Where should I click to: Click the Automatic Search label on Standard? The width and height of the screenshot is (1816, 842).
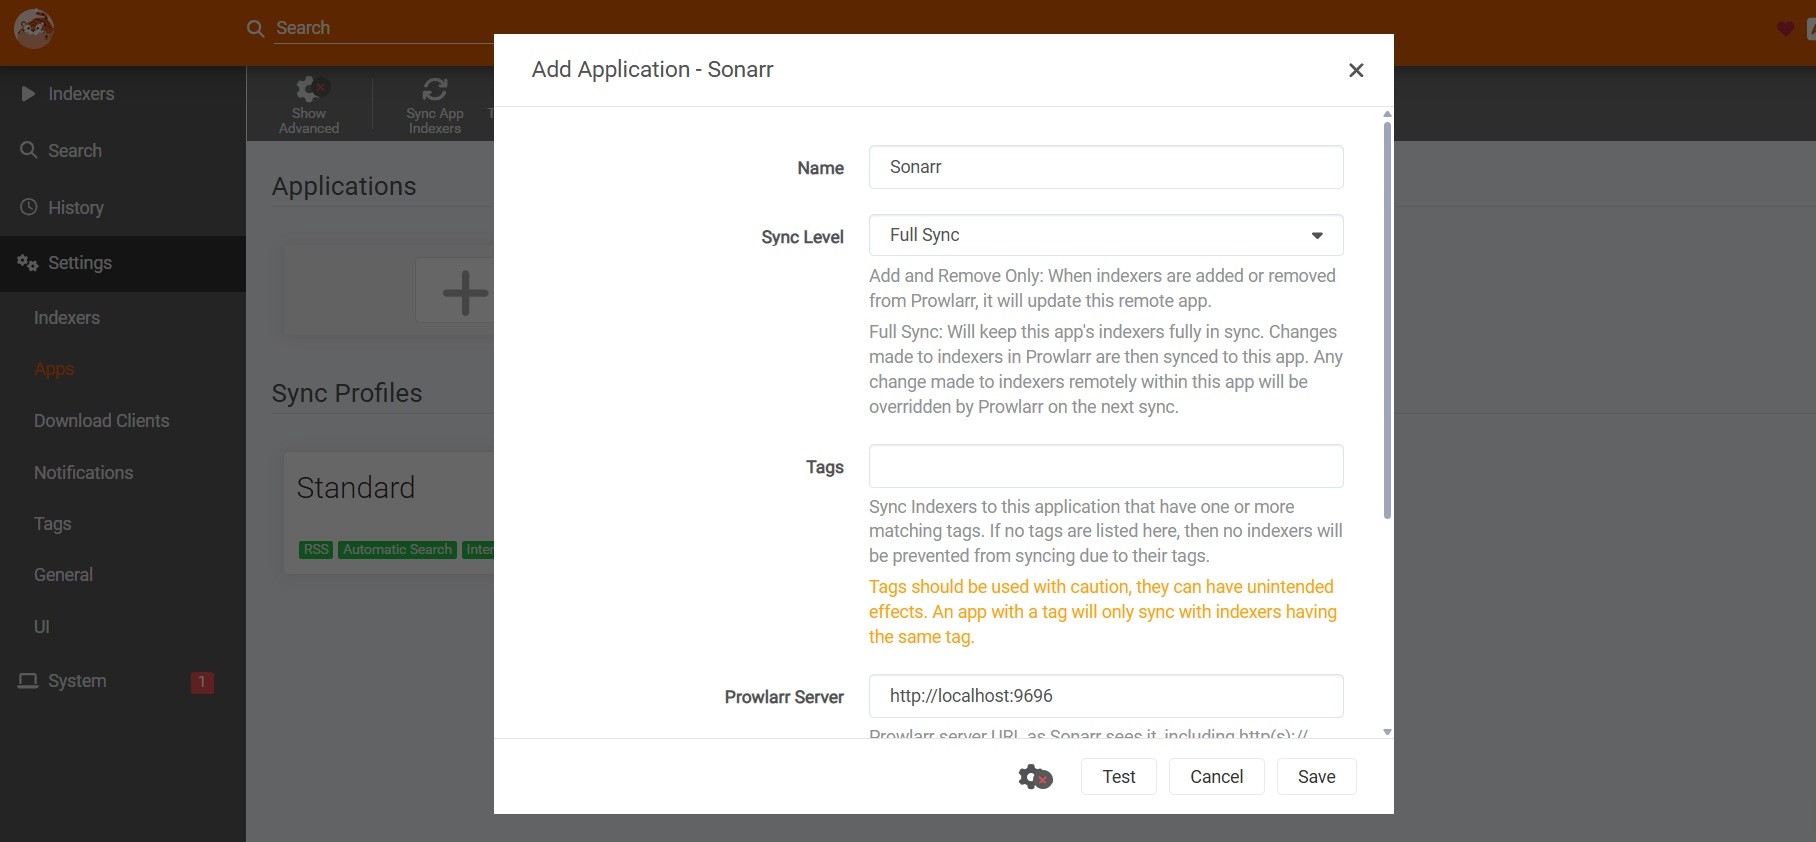(397, 549)
